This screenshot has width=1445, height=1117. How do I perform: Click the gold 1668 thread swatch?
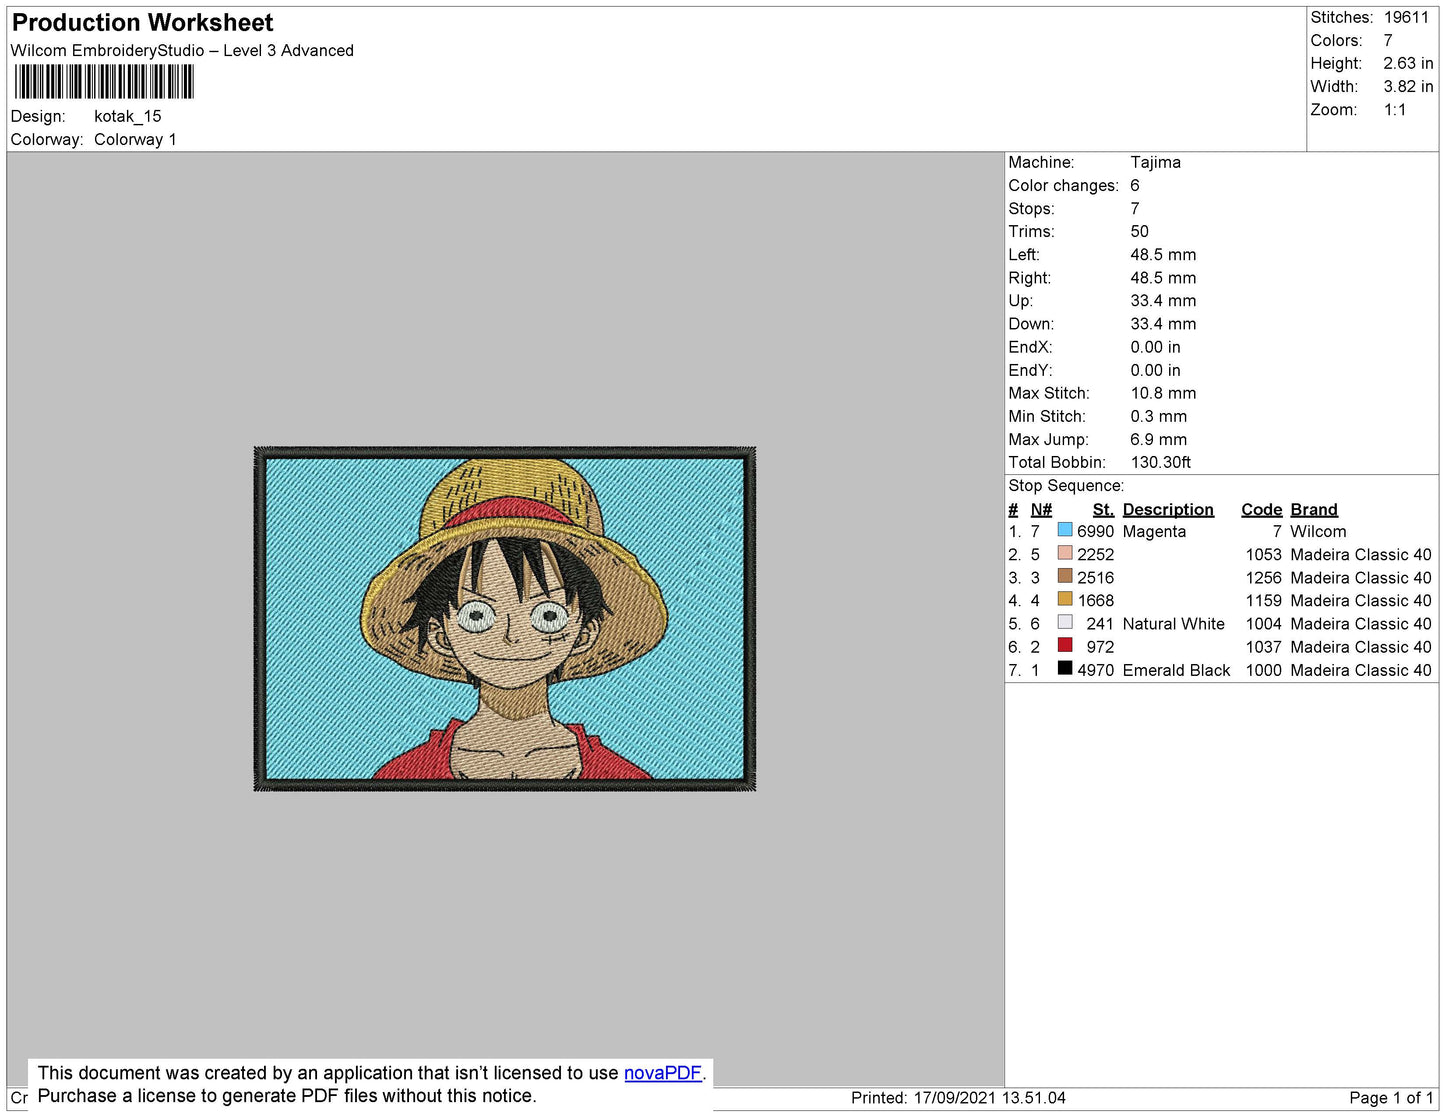[1065, 599]
